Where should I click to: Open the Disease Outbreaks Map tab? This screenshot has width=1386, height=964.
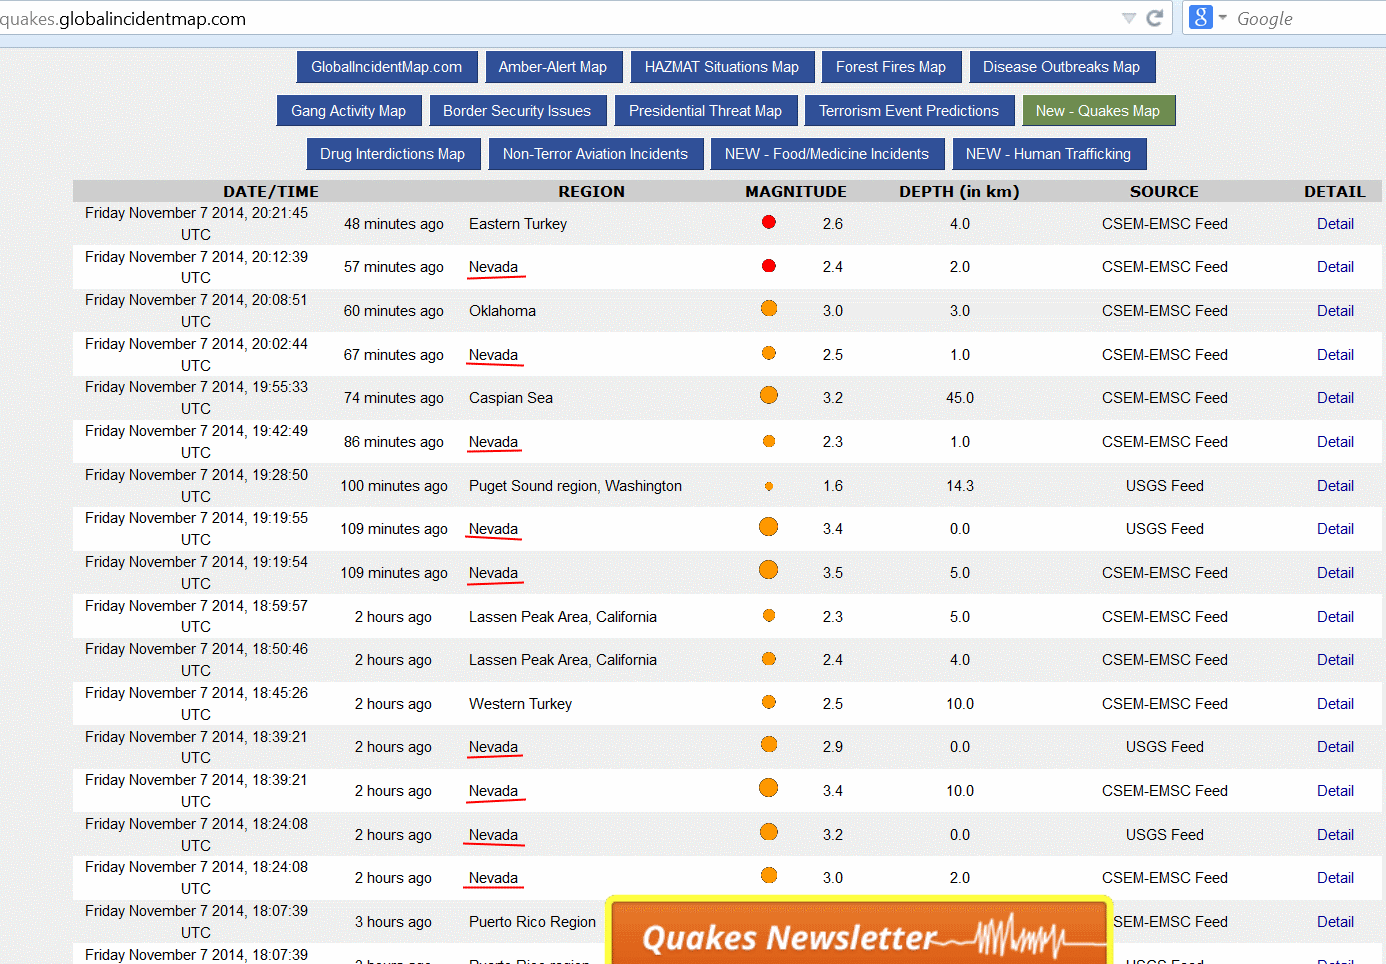point(1062,67)
